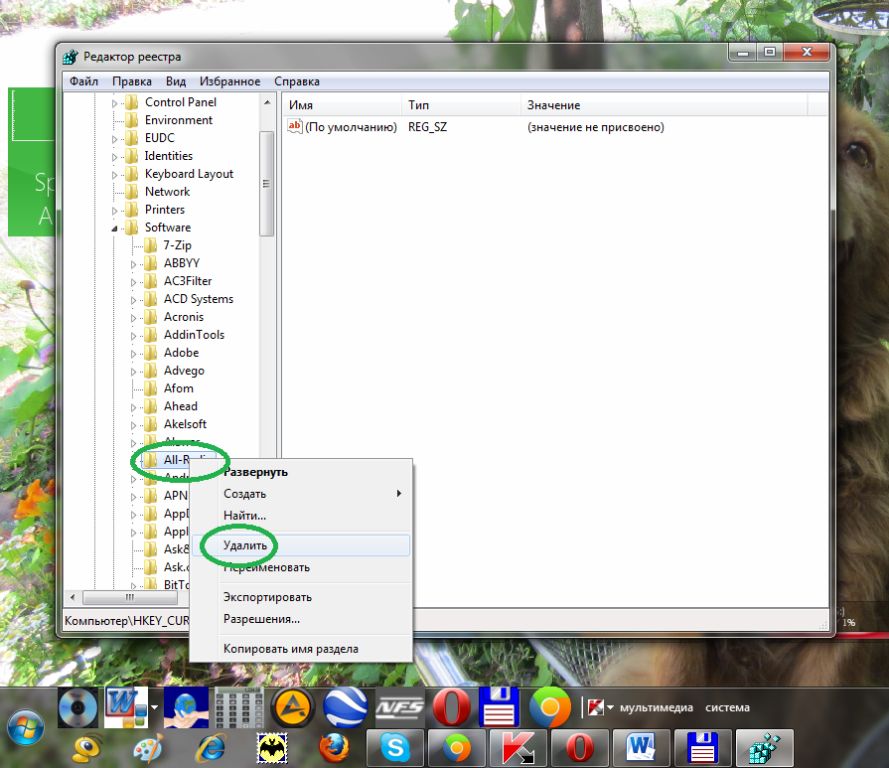889x768 pixels.
Task: Click the 'ab' icon of the default value
Action: [x=295, y=127]
